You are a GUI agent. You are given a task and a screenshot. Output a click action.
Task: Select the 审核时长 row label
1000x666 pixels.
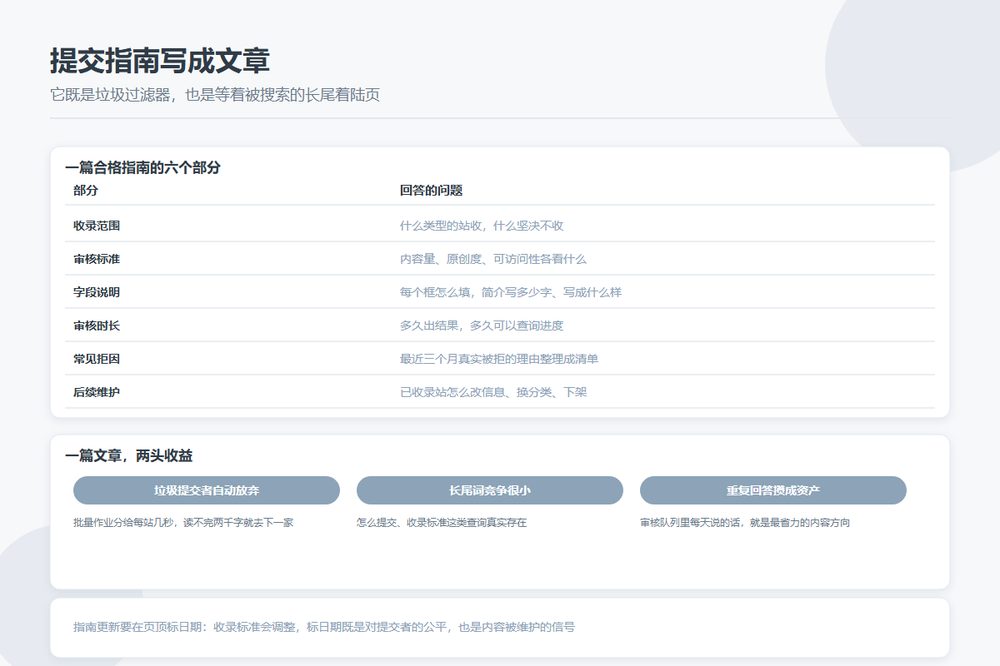coord(96,325)
